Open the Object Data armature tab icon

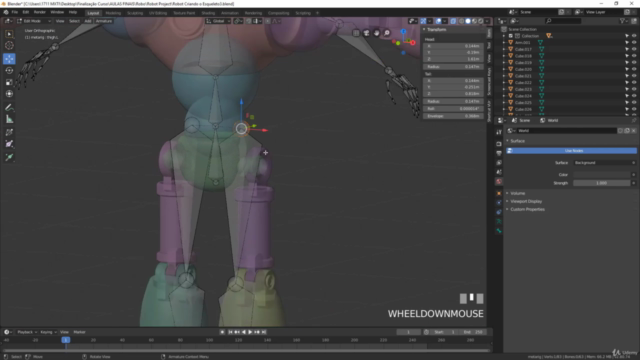[x=499, y=222]
